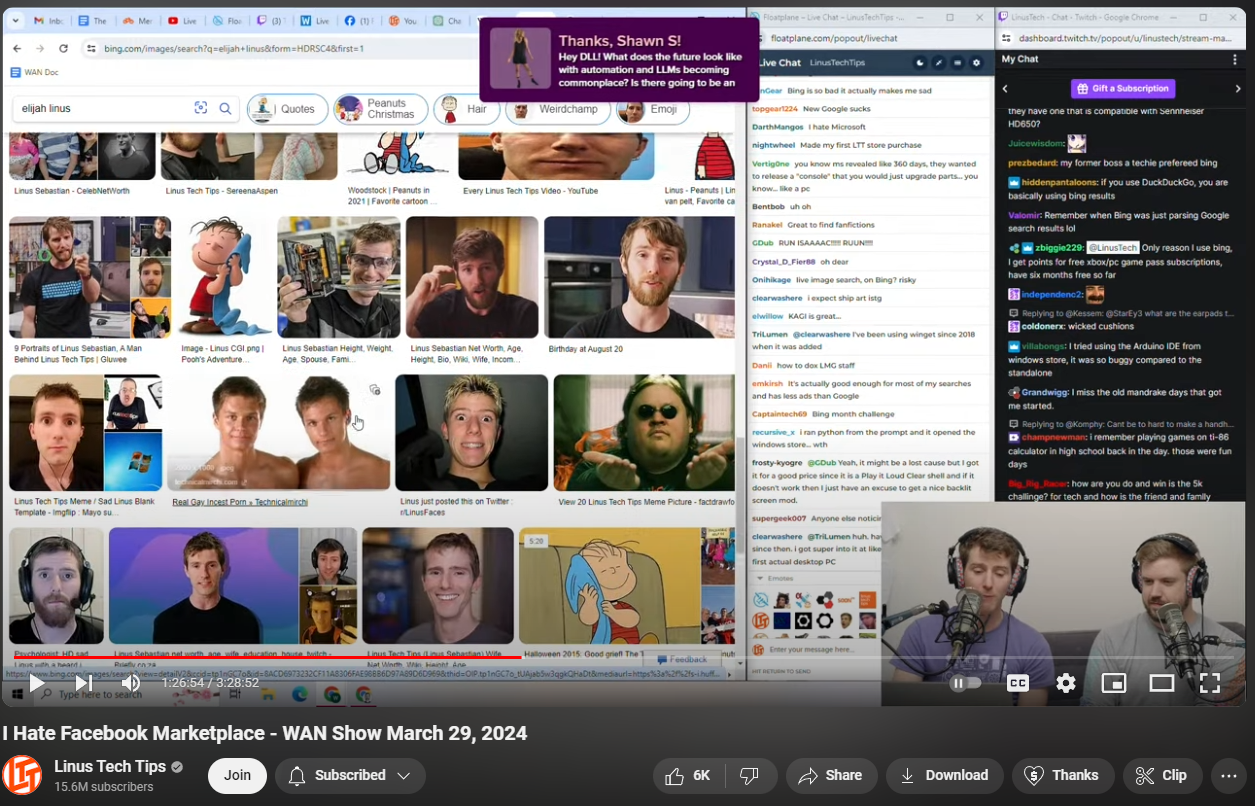Send a Thanks to the creator
The height and width of the screenshot is (806, 1255).
tap(1063, 775)
